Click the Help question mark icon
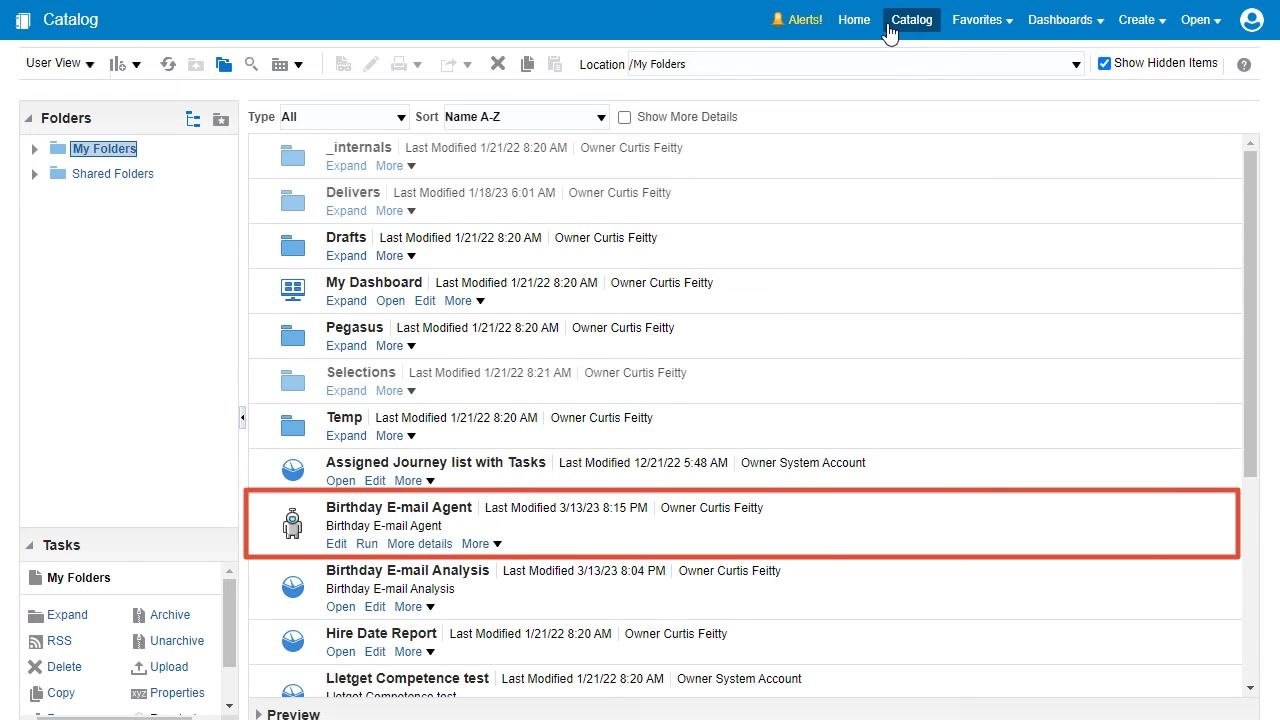This screenshot has width=1280, height=720. [x=1244, y=64]
